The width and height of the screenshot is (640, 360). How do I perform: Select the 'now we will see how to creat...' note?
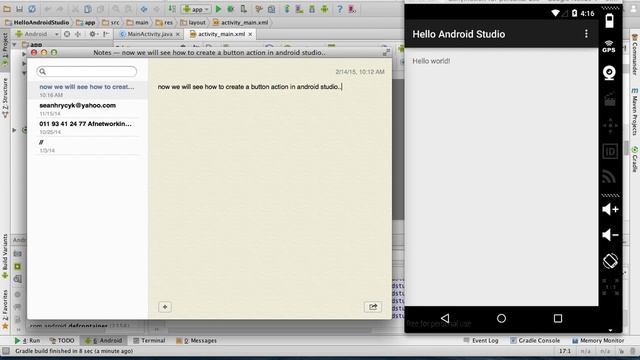(87, 90)
